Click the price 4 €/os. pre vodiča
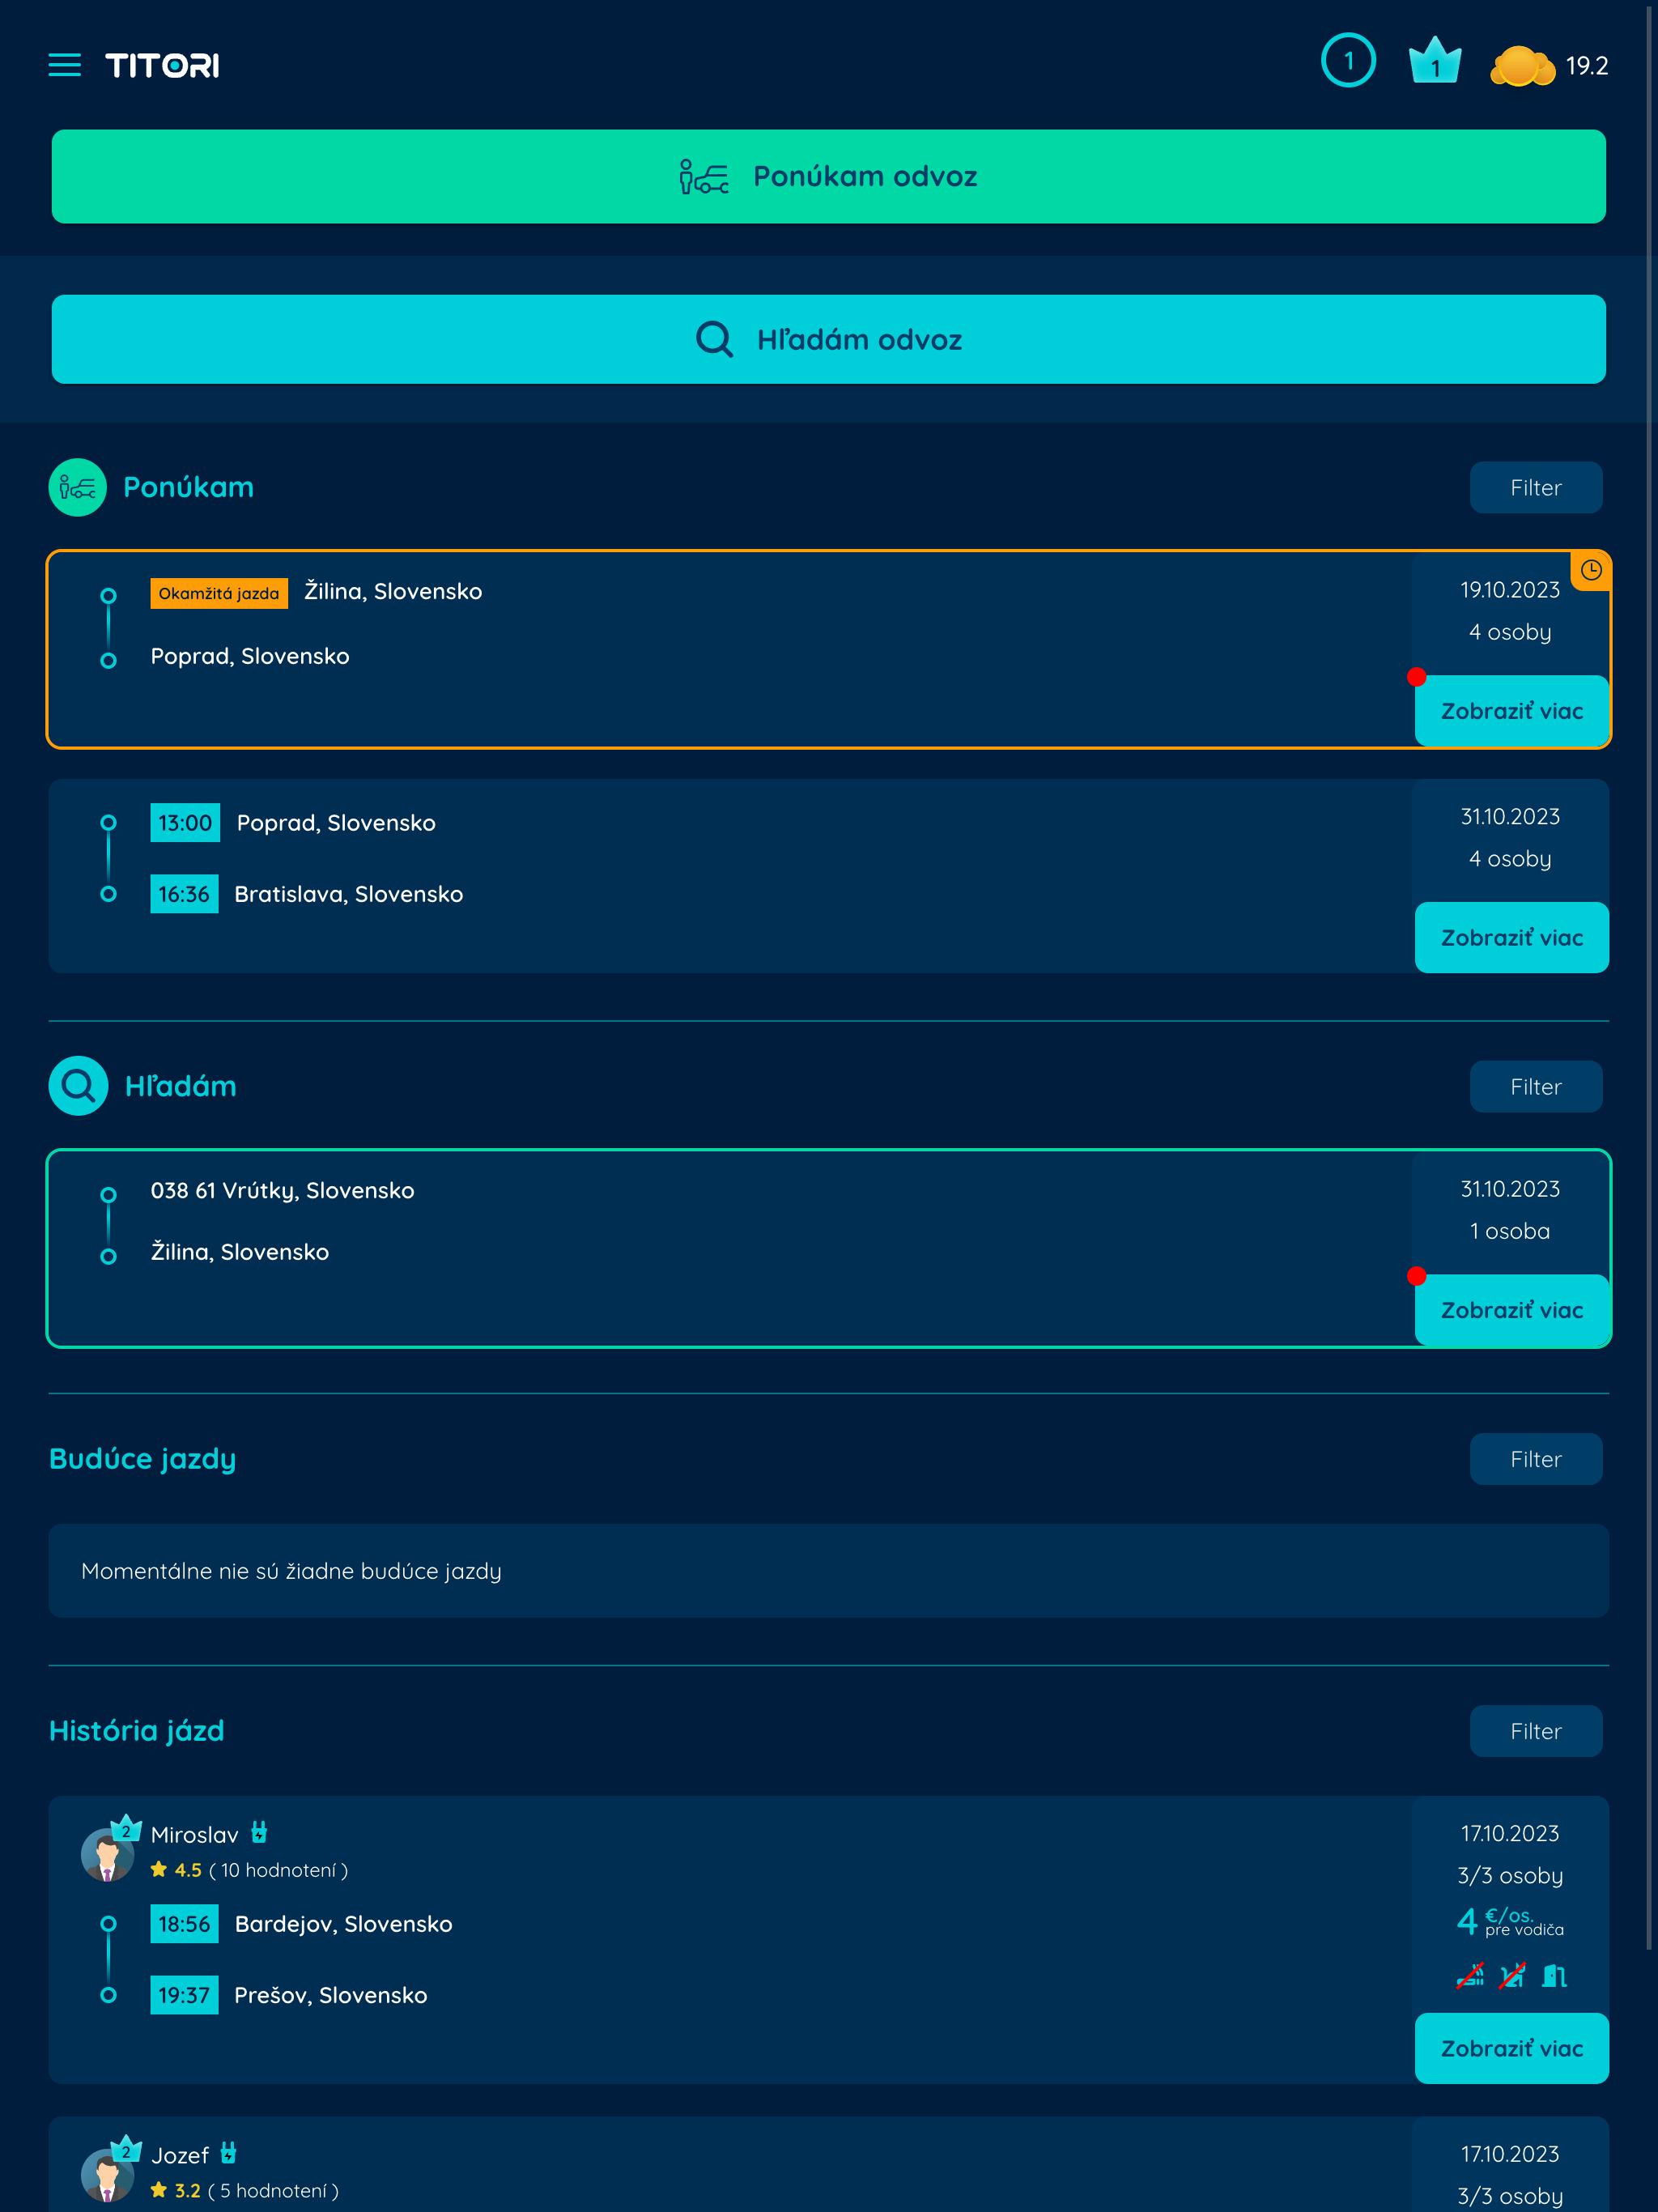 point(1510,1921)
